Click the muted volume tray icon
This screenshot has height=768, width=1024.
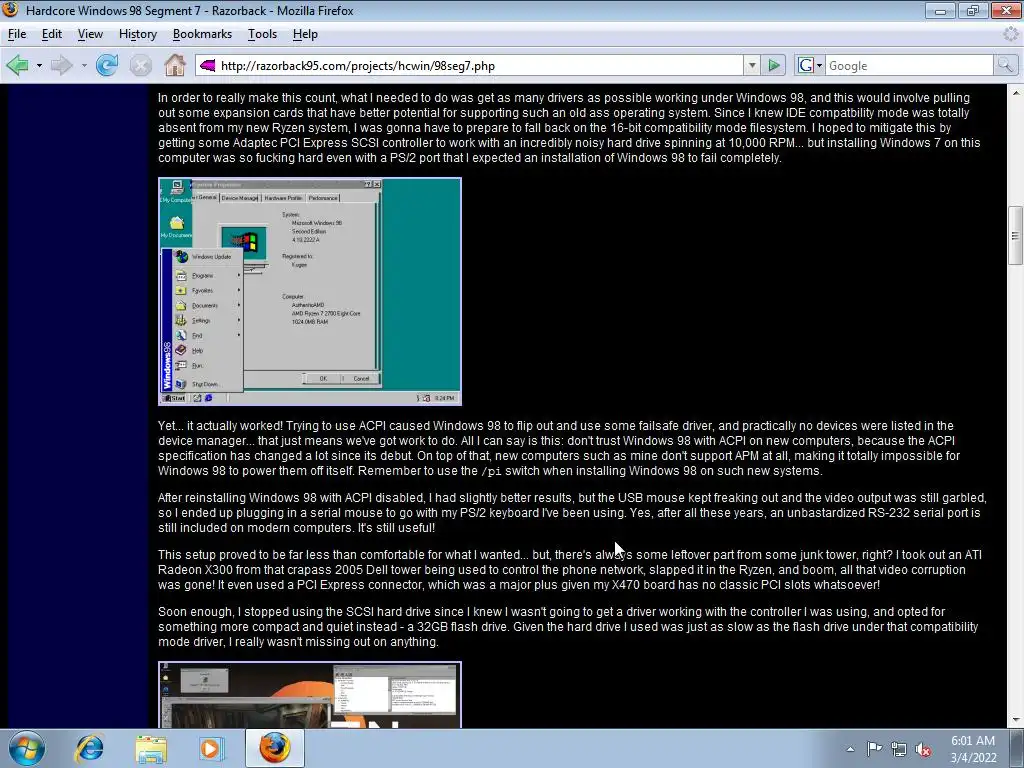[x=923, y=750]
